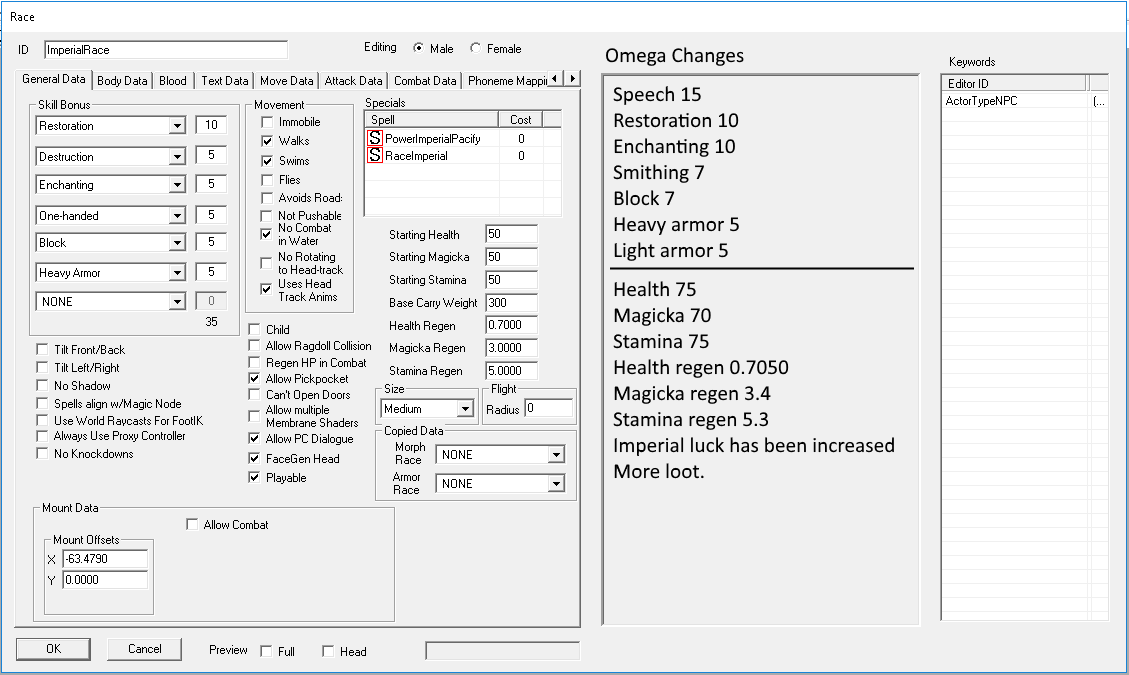Enable Allow Combat for mount
Viewport: 1129px width, 675px height.
(192, 525)
